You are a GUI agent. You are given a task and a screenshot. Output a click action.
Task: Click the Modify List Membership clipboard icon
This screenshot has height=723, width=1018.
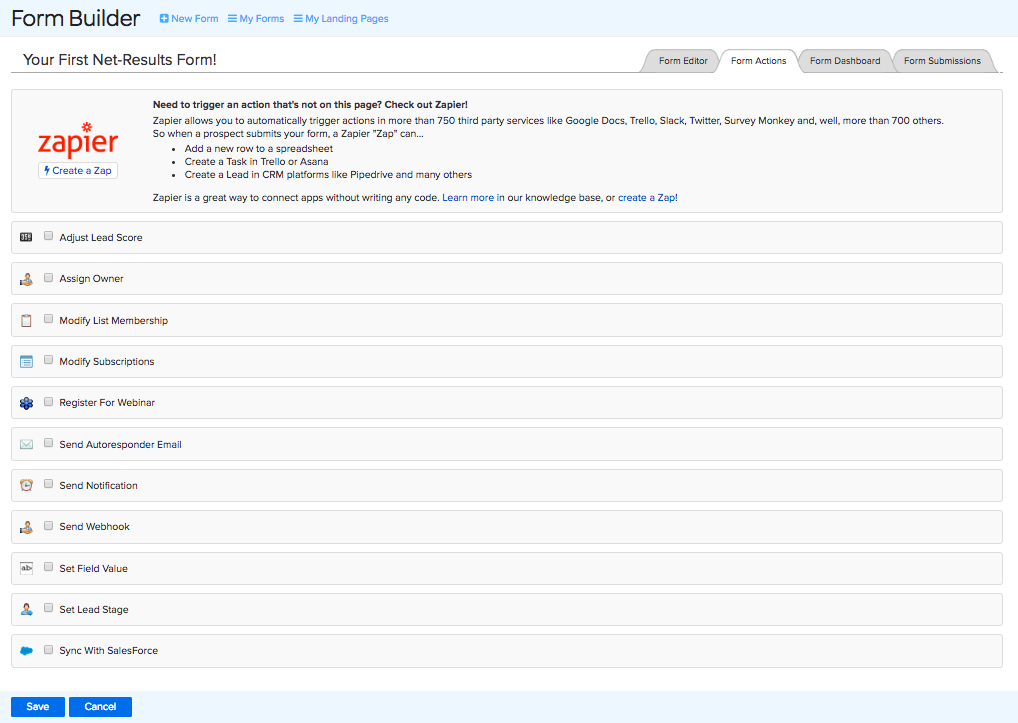click(x=26, y=321)
